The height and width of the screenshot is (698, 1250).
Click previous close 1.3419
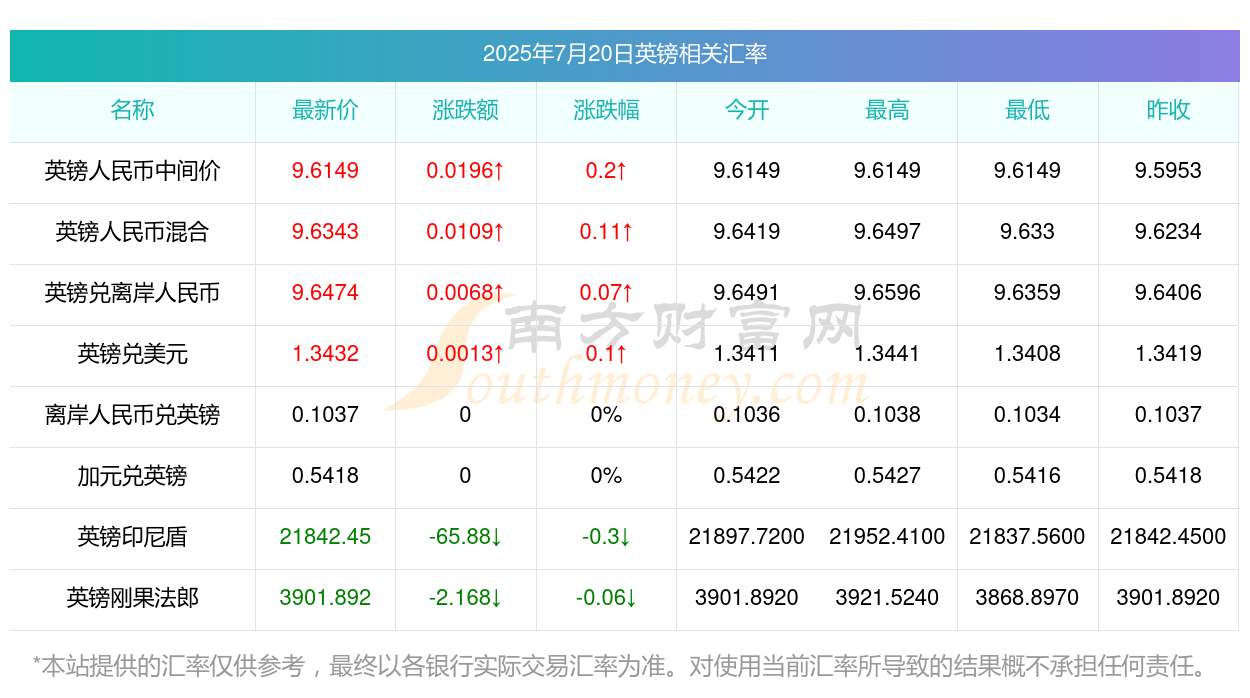(1168, 354)
